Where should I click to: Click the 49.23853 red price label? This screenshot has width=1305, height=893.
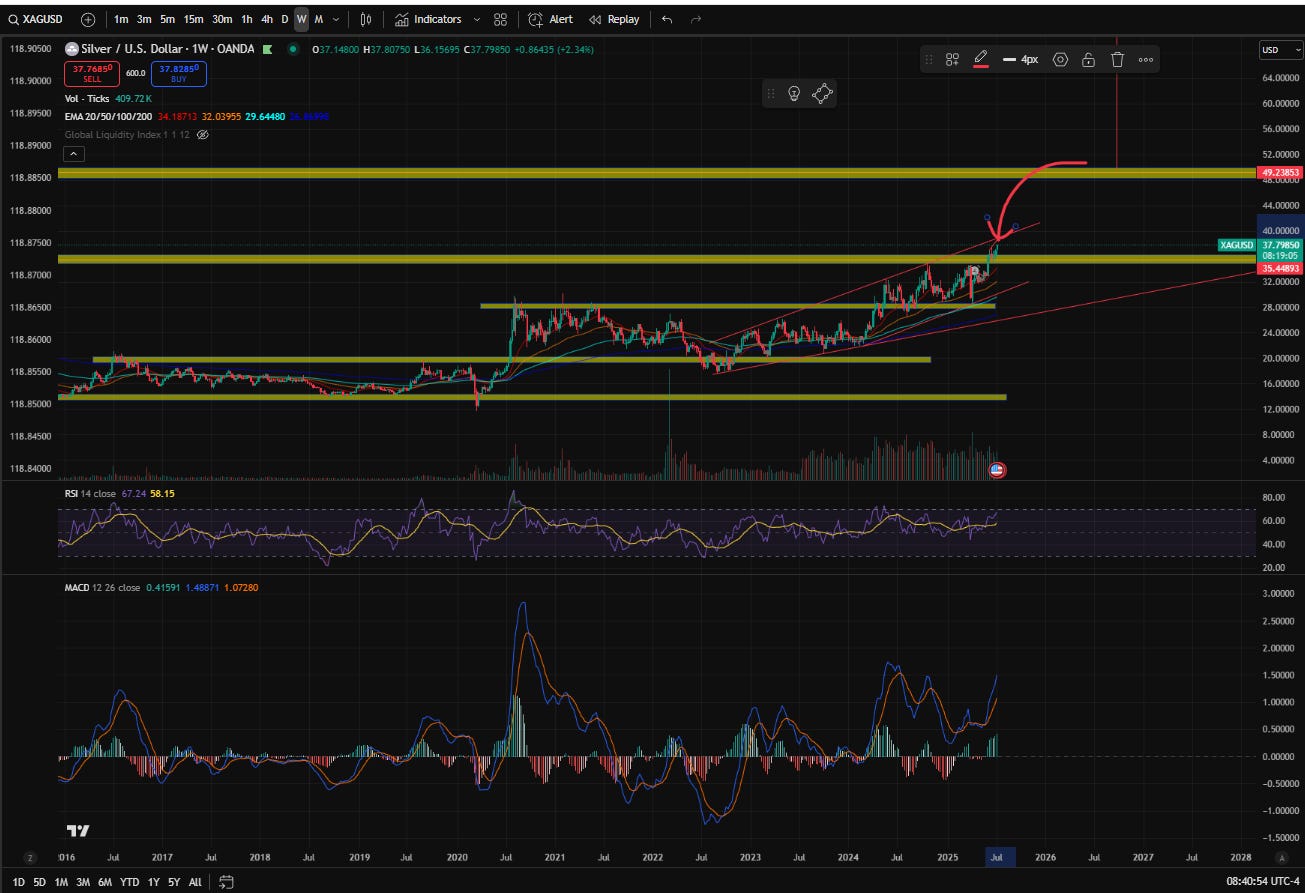point(1280,172)
